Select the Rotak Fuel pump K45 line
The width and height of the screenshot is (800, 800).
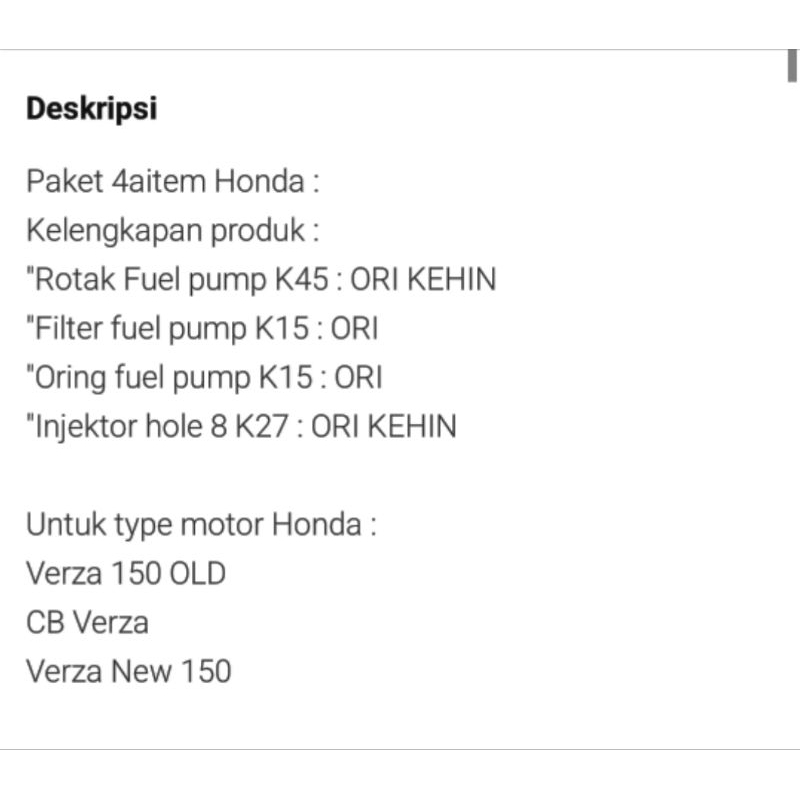click(261, 280)
